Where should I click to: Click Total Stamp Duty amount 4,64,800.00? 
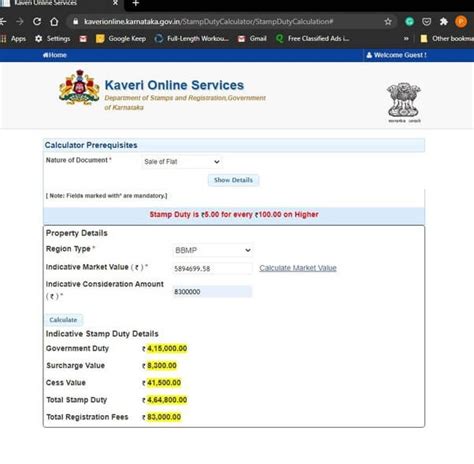coord(167,400)
